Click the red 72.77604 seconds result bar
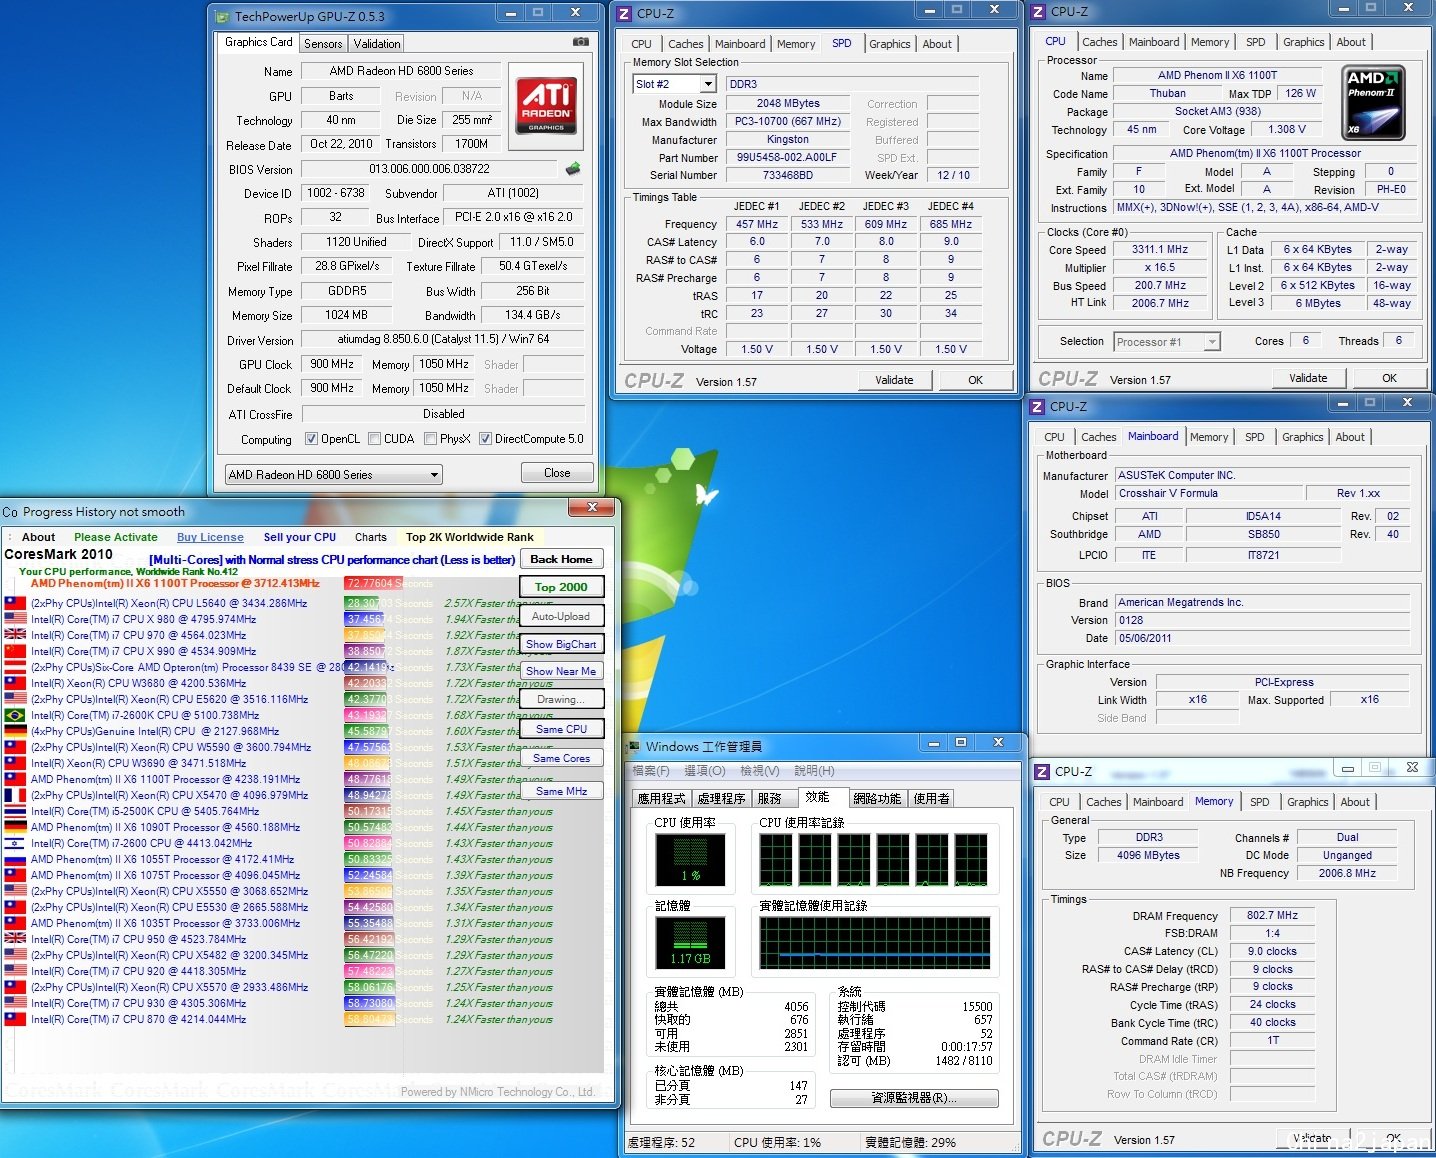 click(x=372, y=583)
